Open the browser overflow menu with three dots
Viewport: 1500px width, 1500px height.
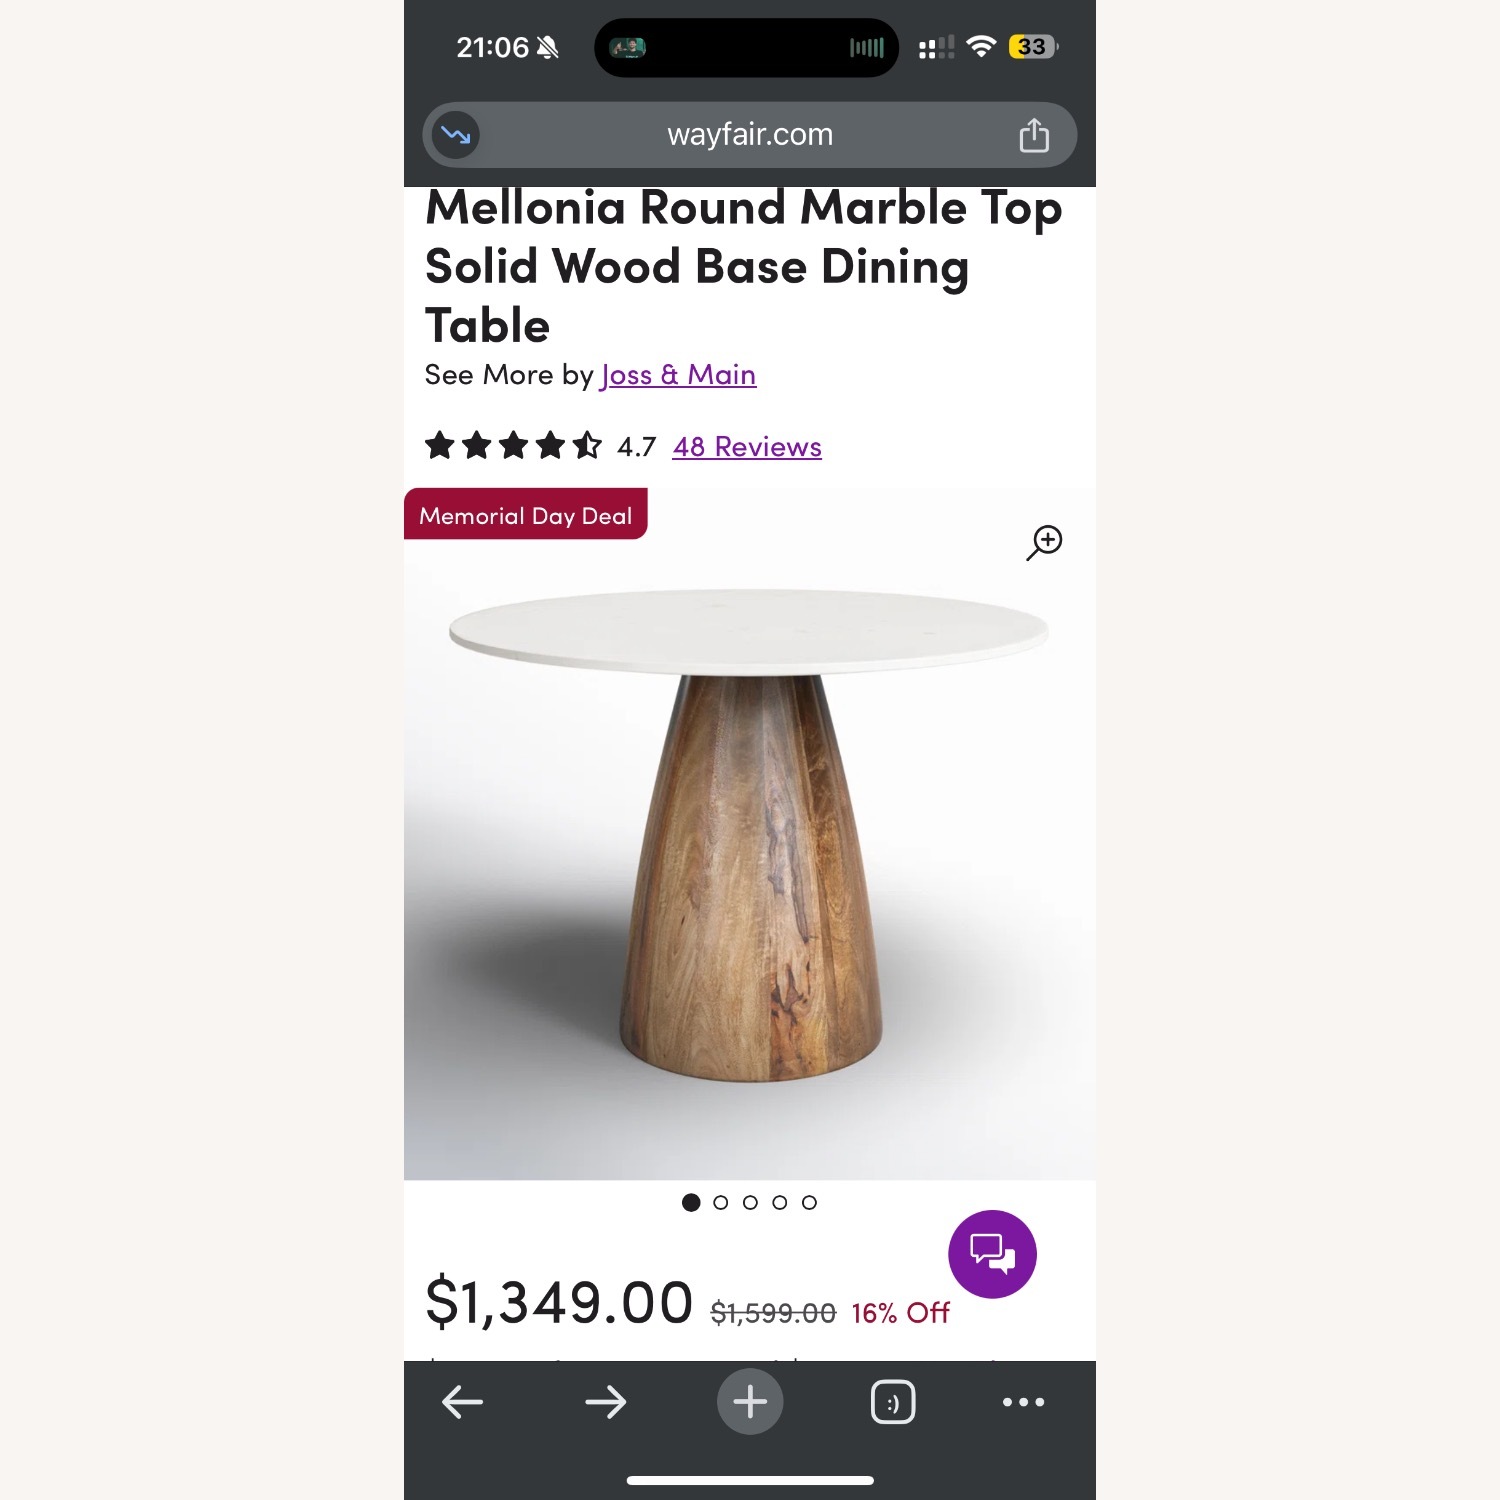tap(1022, 1401)
